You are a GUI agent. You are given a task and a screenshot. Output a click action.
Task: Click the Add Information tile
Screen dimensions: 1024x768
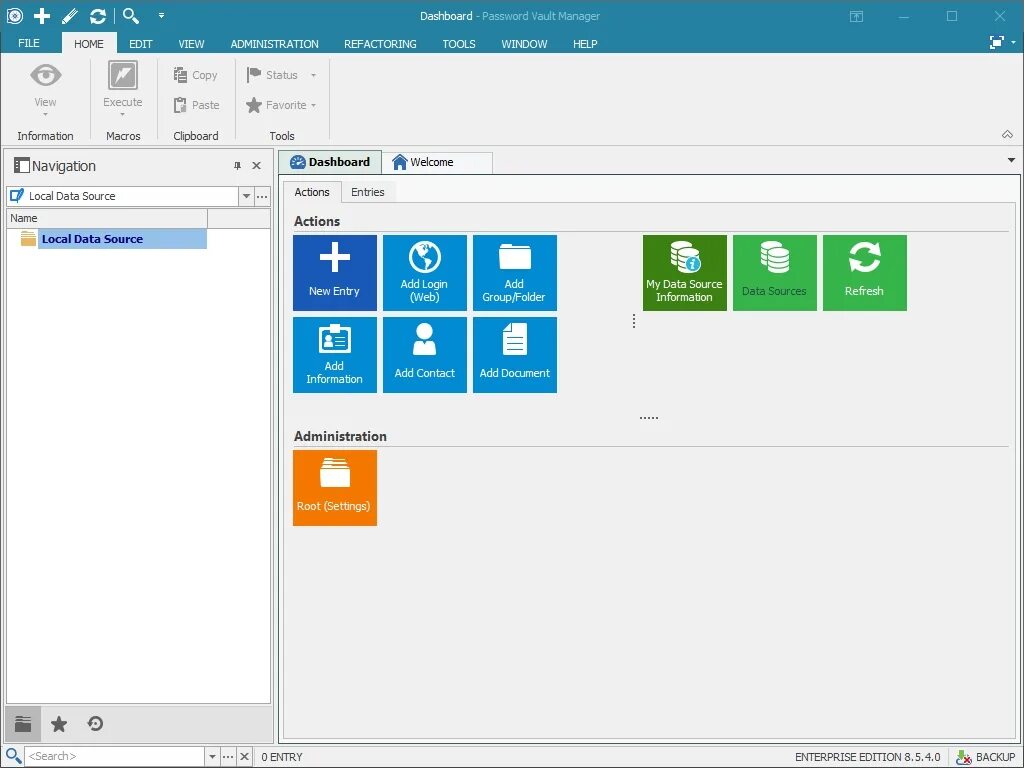[334, 355]
